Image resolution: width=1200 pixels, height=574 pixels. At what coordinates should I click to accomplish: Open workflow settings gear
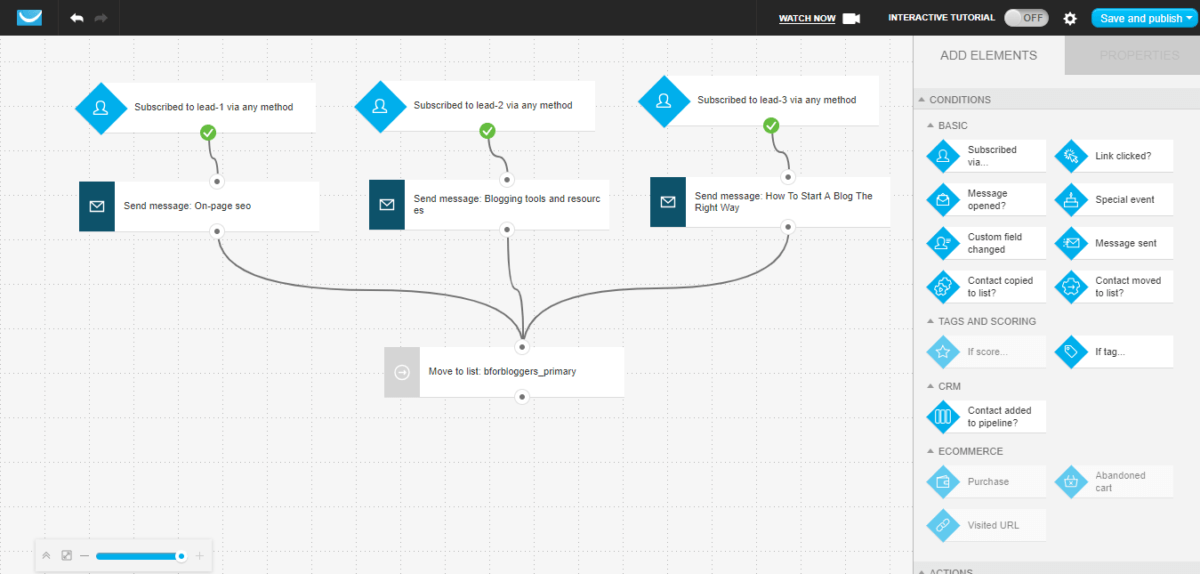1070,18
